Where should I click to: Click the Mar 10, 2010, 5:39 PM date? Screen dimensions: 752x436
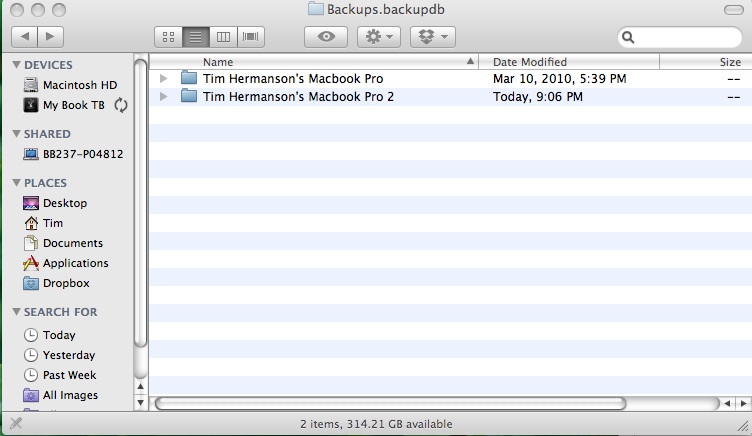[x=560, y=79]
